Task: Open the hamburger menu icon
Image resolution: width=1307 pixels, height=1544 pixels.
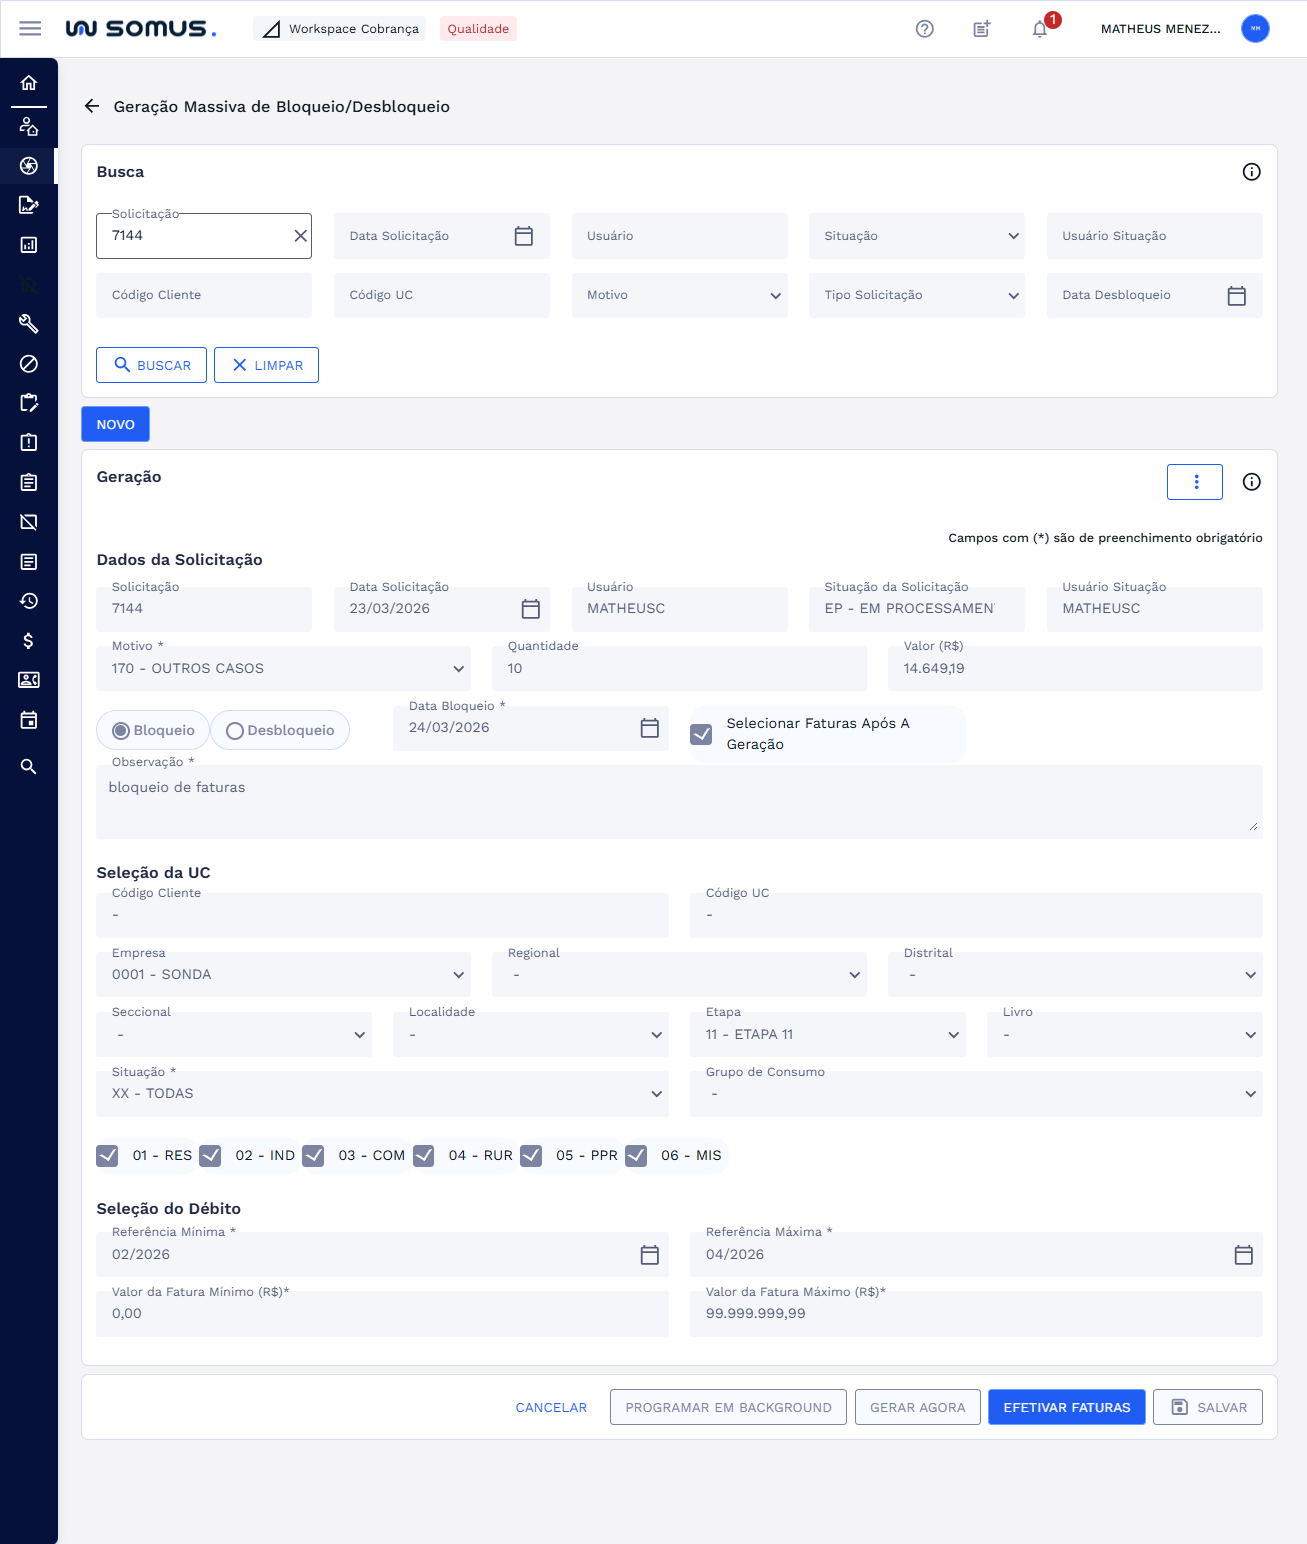Action: point(30,29)
